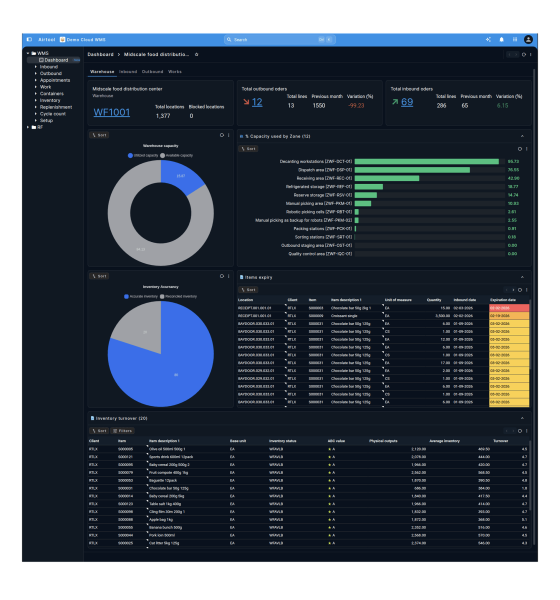Open the WF1001 warehouse link
560x600 pixels.
tap(112, 112)
